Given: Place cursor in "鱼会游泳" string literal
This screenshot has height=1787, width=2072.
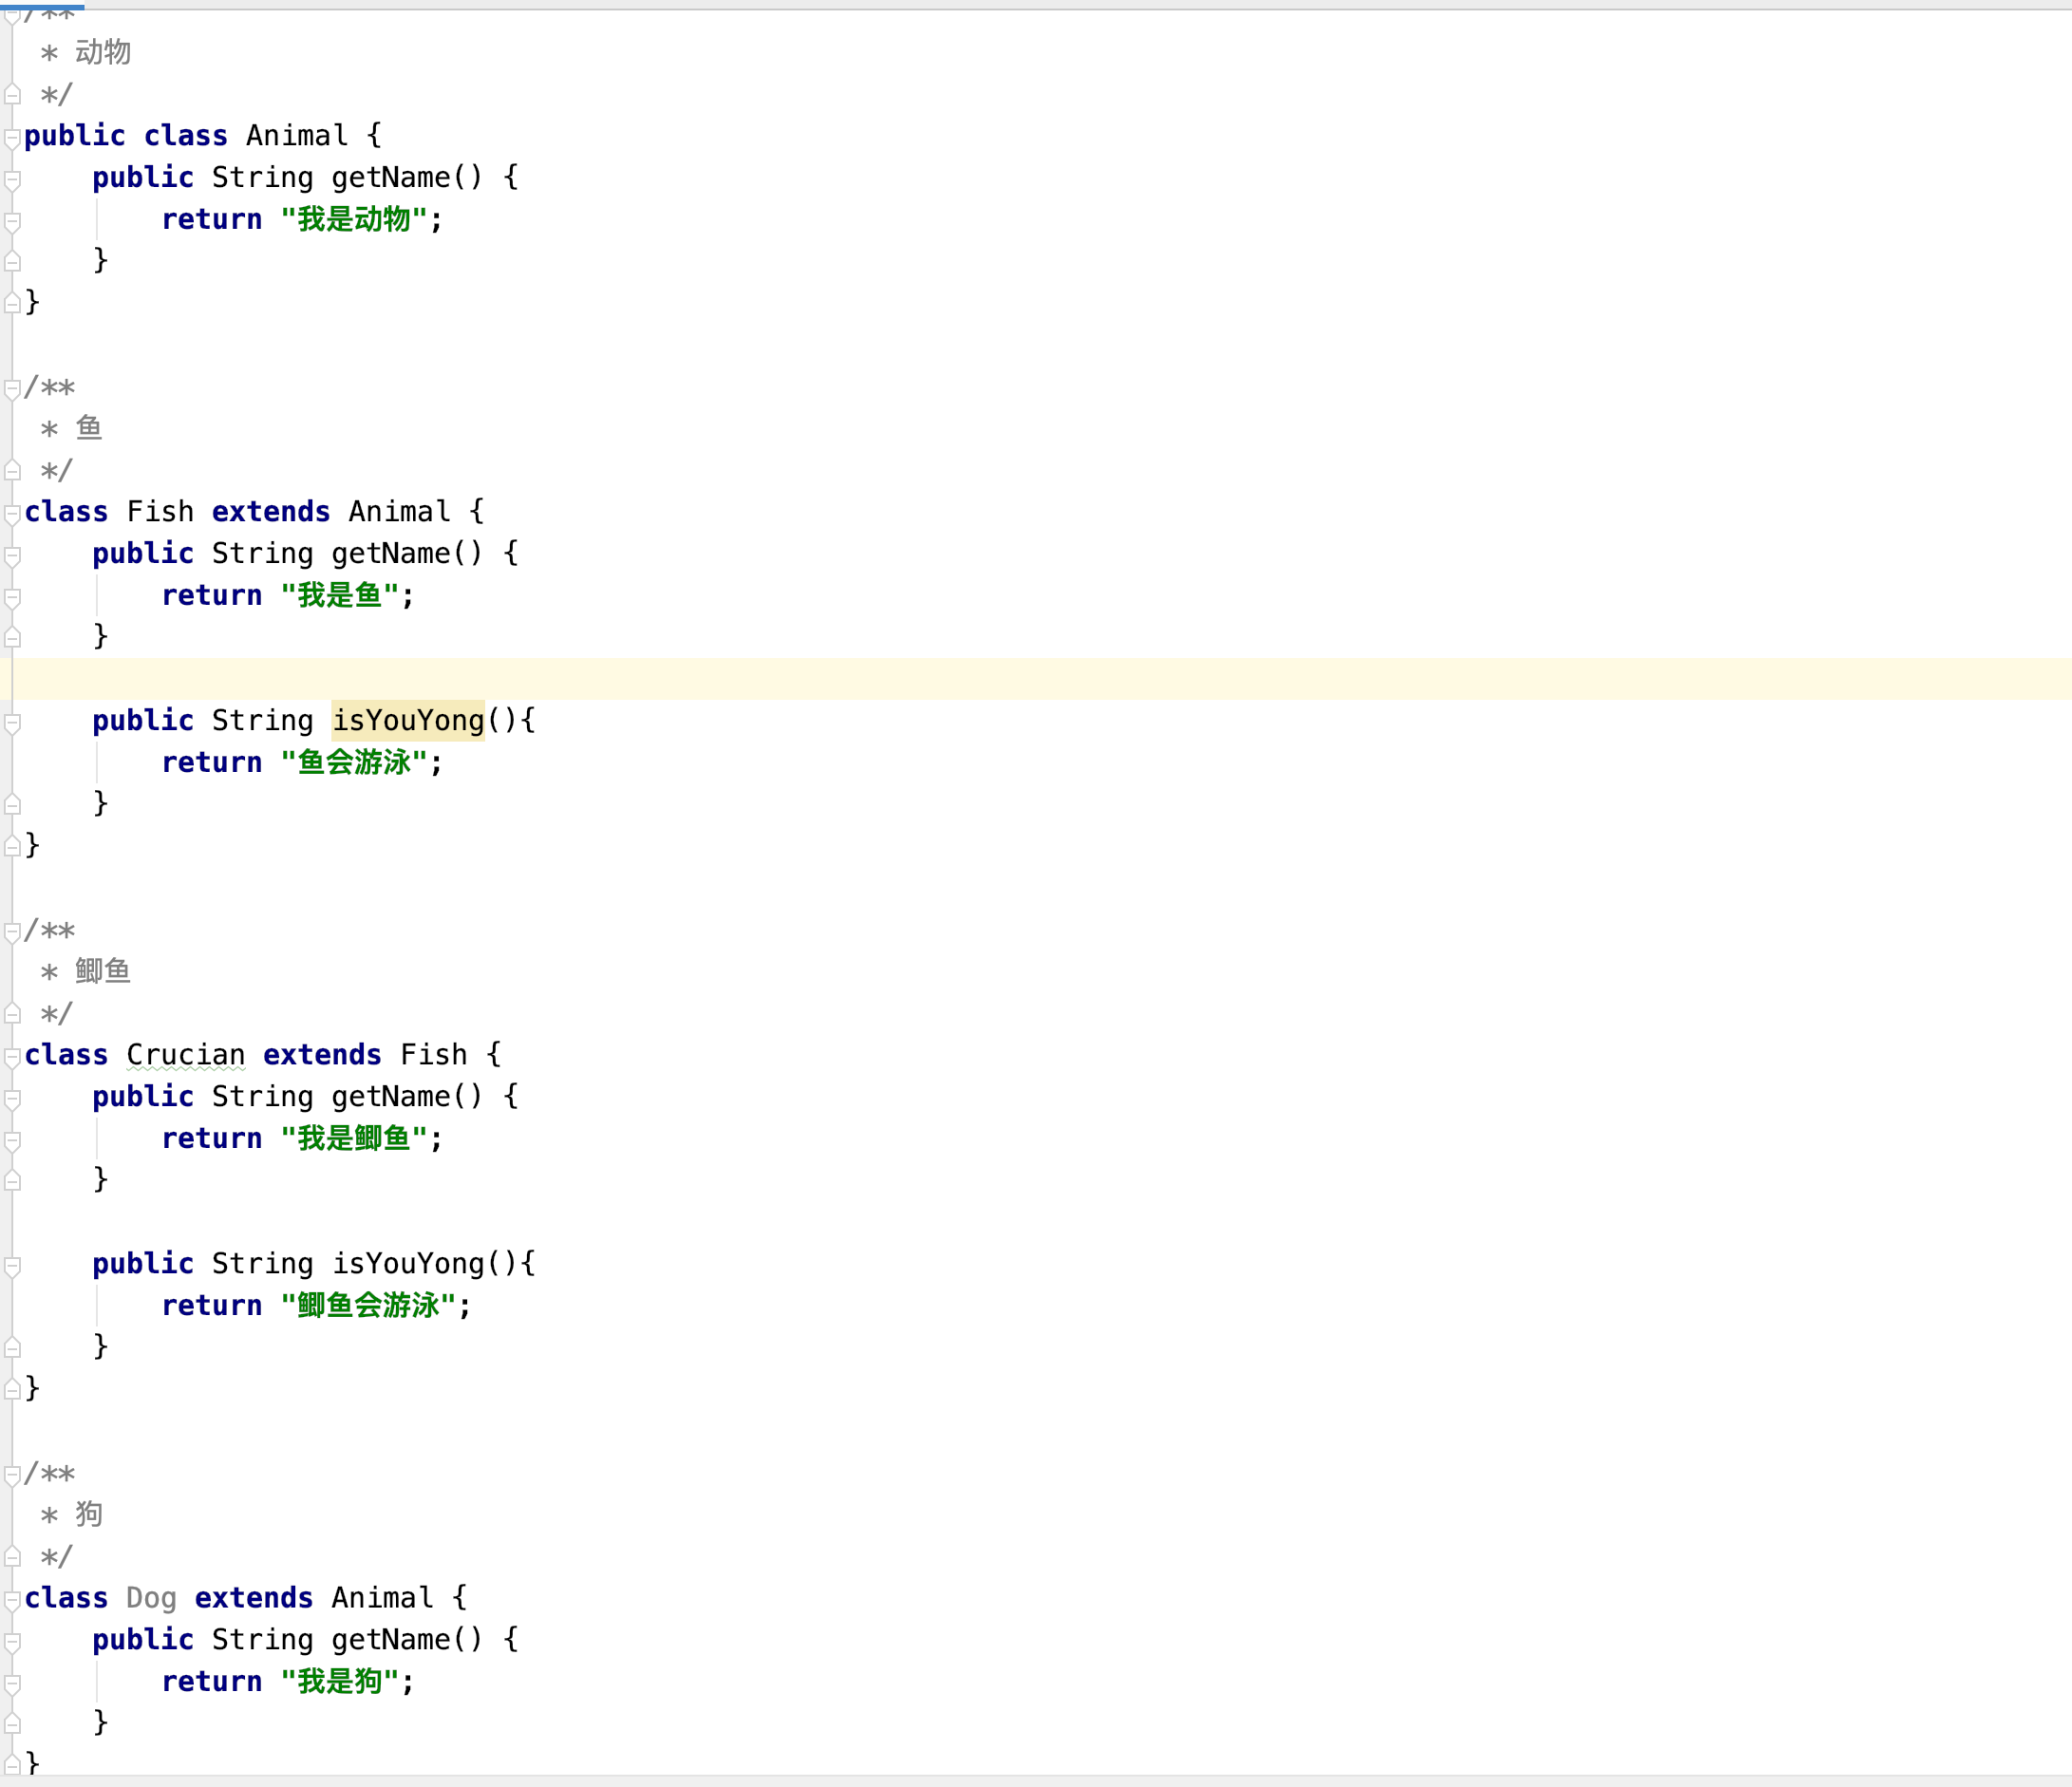Looking at the screenshot, I should coord(354,762).
